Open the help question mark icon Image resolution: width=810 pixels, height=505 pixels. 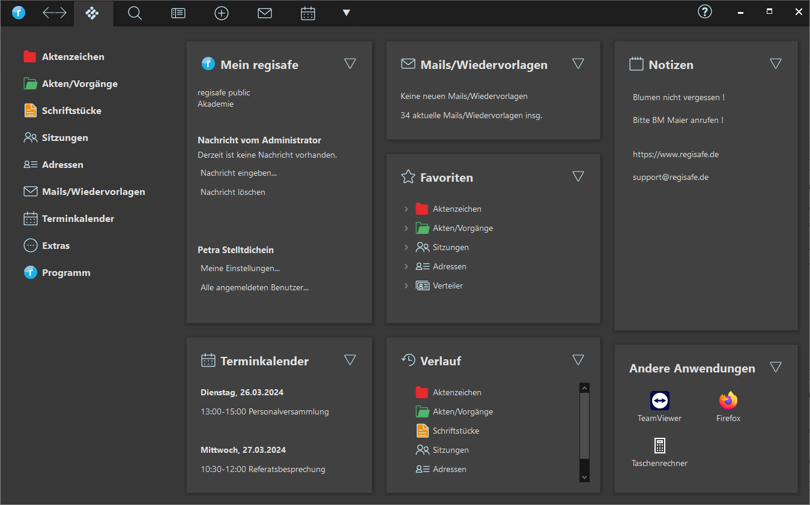tap(705, 12)
